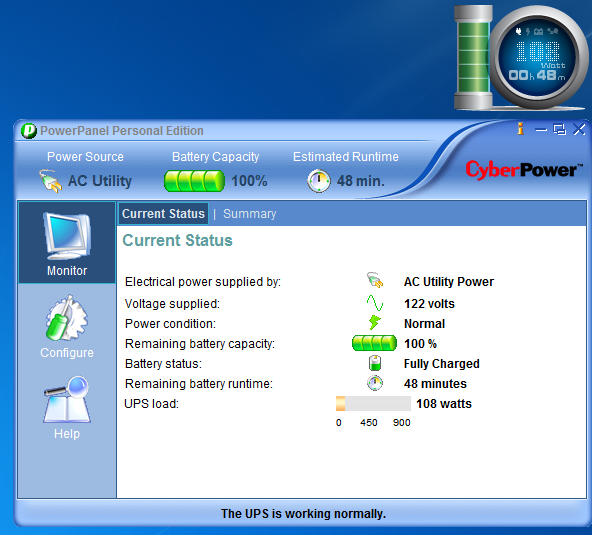Open the Monitor section in sidebar
Viewport: 592px width, 535px height.
pos(67,243)
